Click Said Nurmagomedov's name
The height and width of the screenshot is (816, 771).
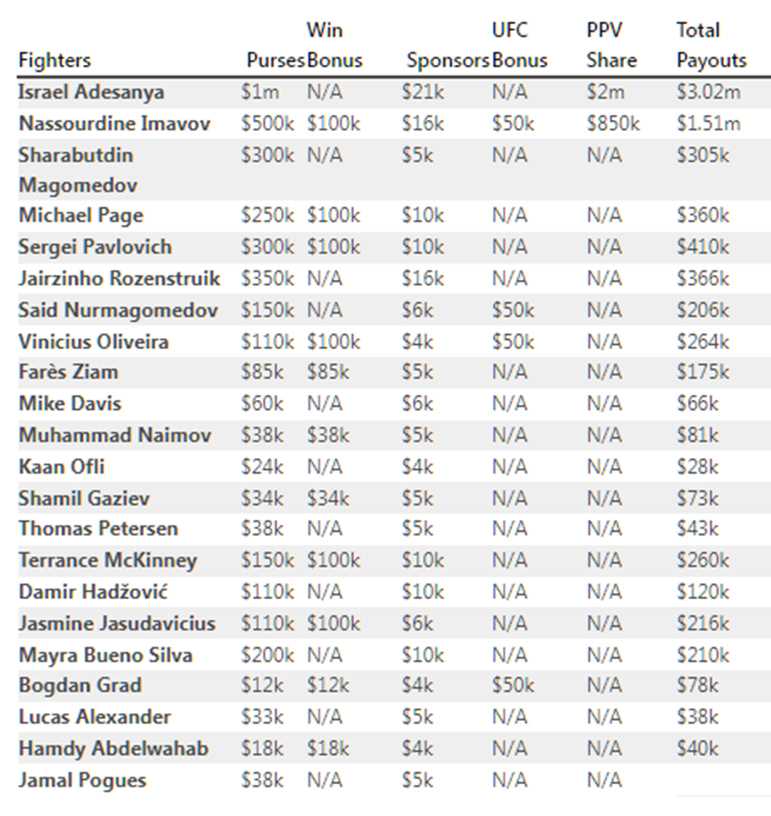[118, 310]
